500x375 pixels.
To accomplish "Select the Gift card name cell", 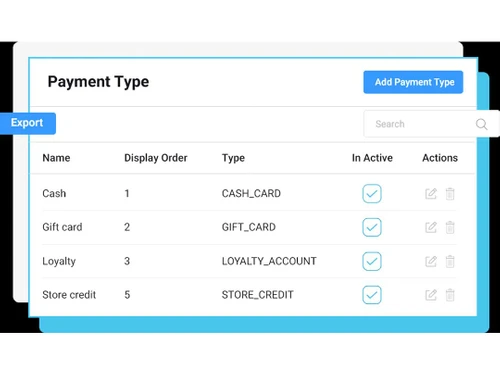I will pyautogui.click(x=62, y=227).
